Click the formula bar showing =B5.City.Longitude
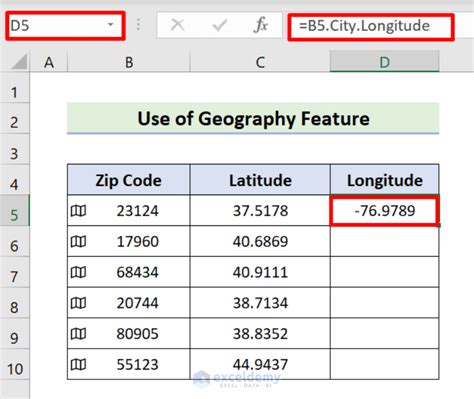Viewport: 474px width, 399px height. coord(371,26)
